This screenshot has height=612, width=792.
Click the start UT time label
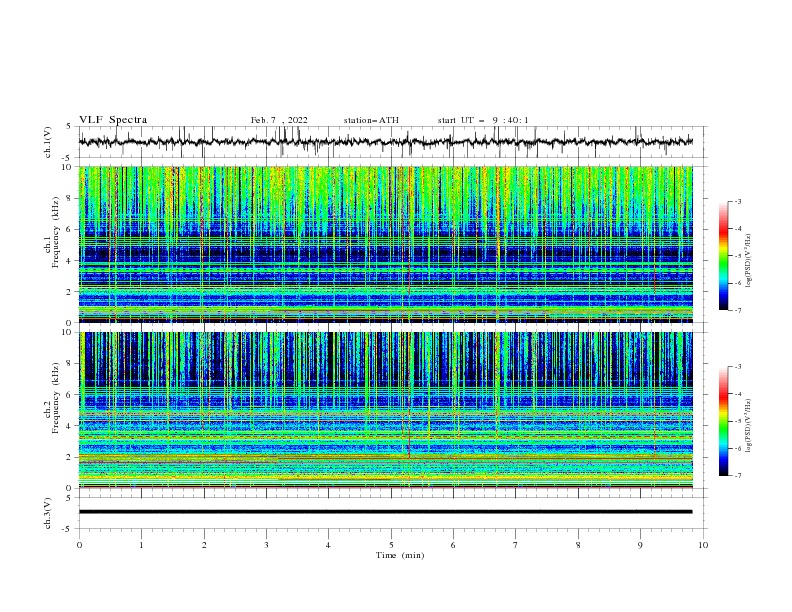pos(483,120)
